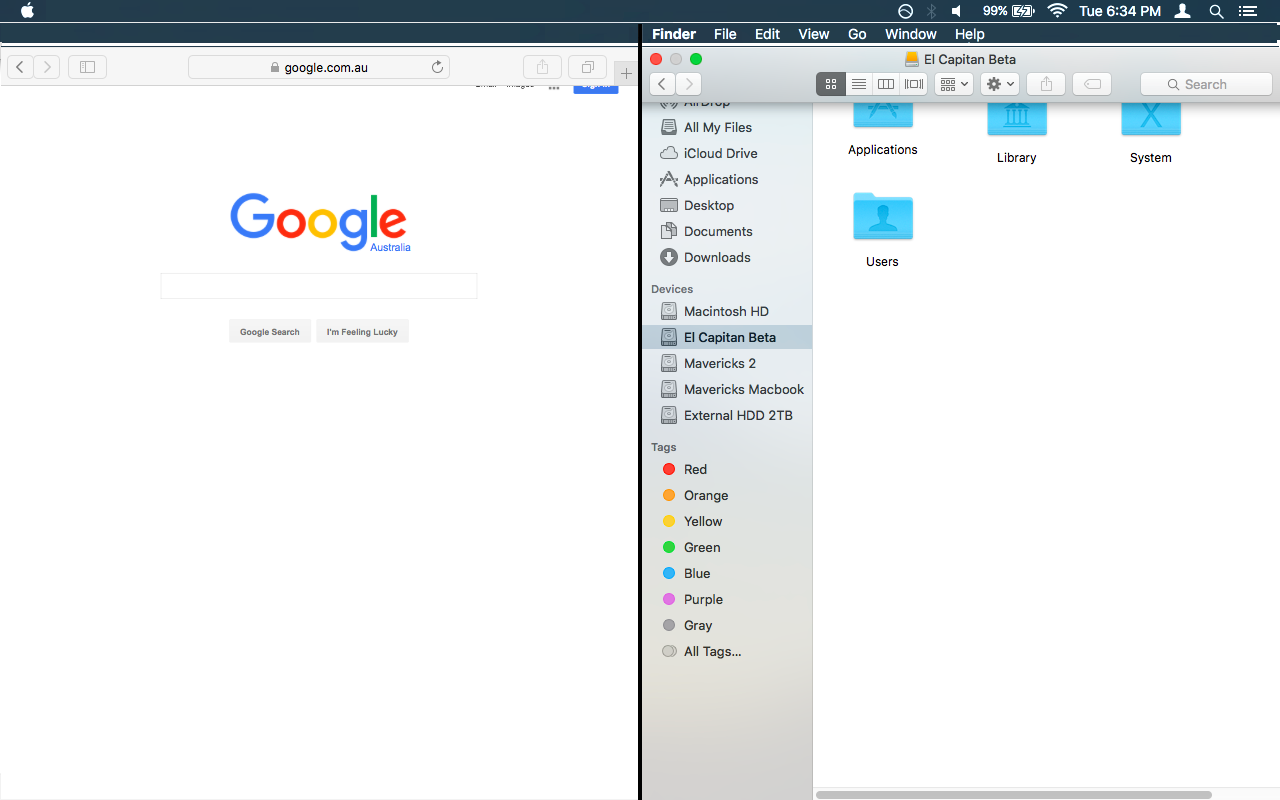
Task: Open a new Safari tab with plus button
Action: 626,73
